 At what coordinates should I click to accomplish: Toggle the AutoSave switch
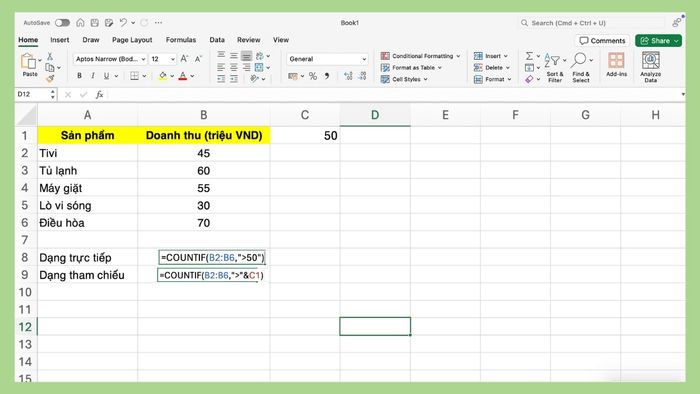pos(62,23)
